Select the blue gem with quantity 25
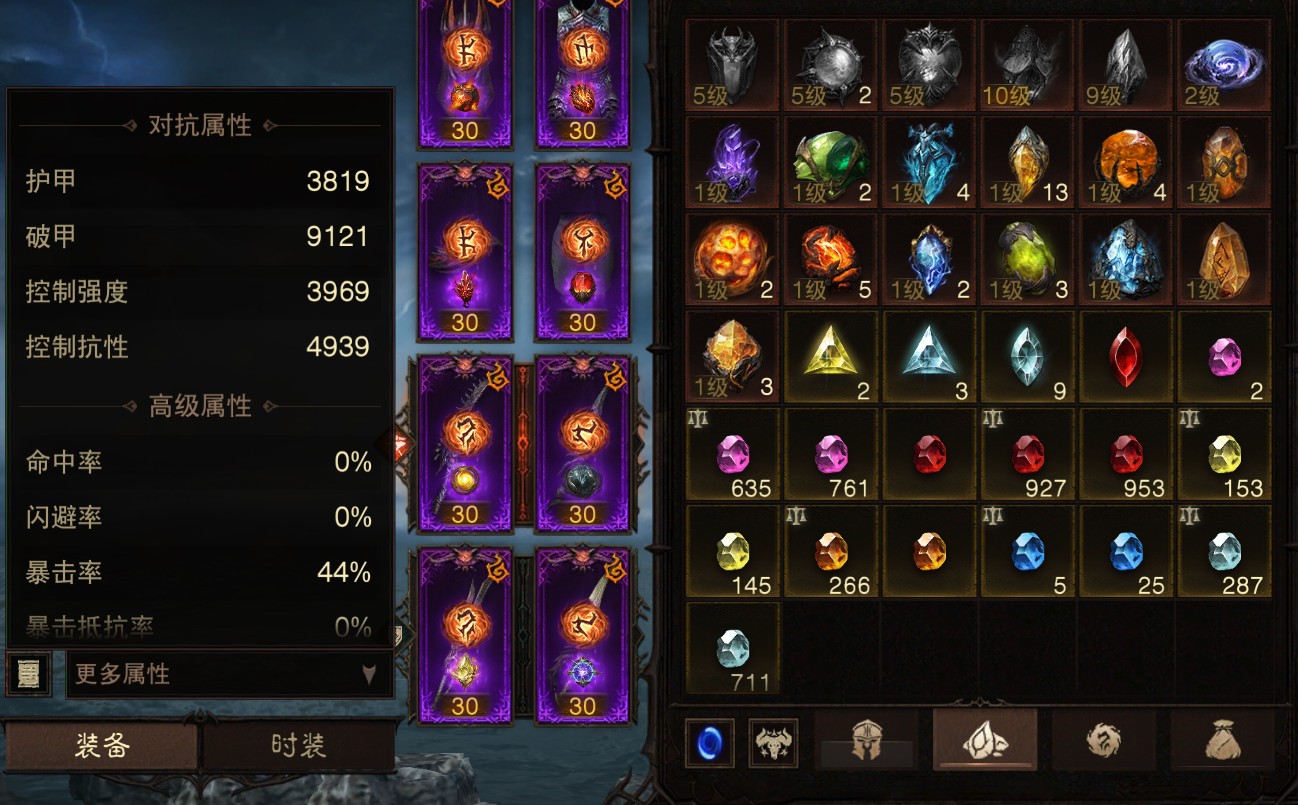 pos(1127,551)
